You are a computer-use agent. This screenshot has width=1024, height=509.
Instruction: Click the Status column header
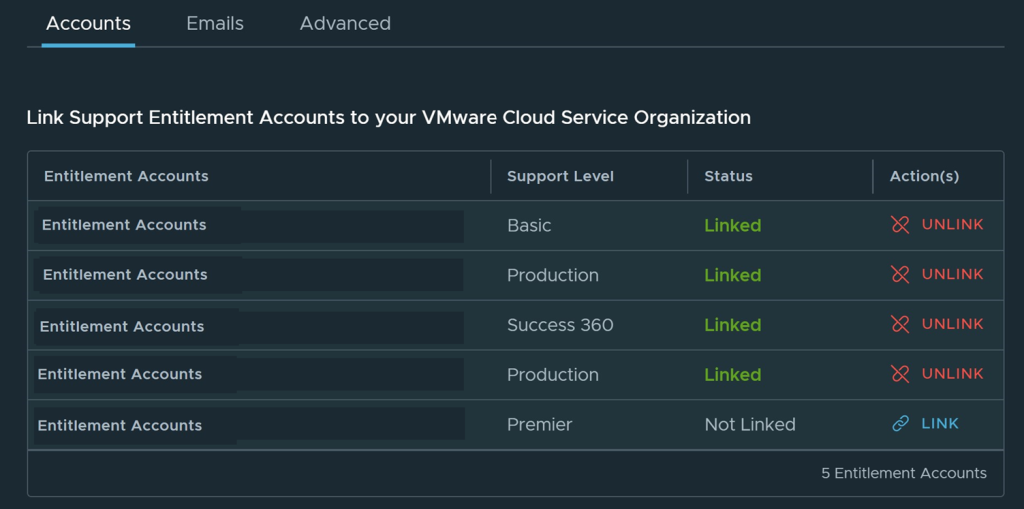(x=728, y=176)
